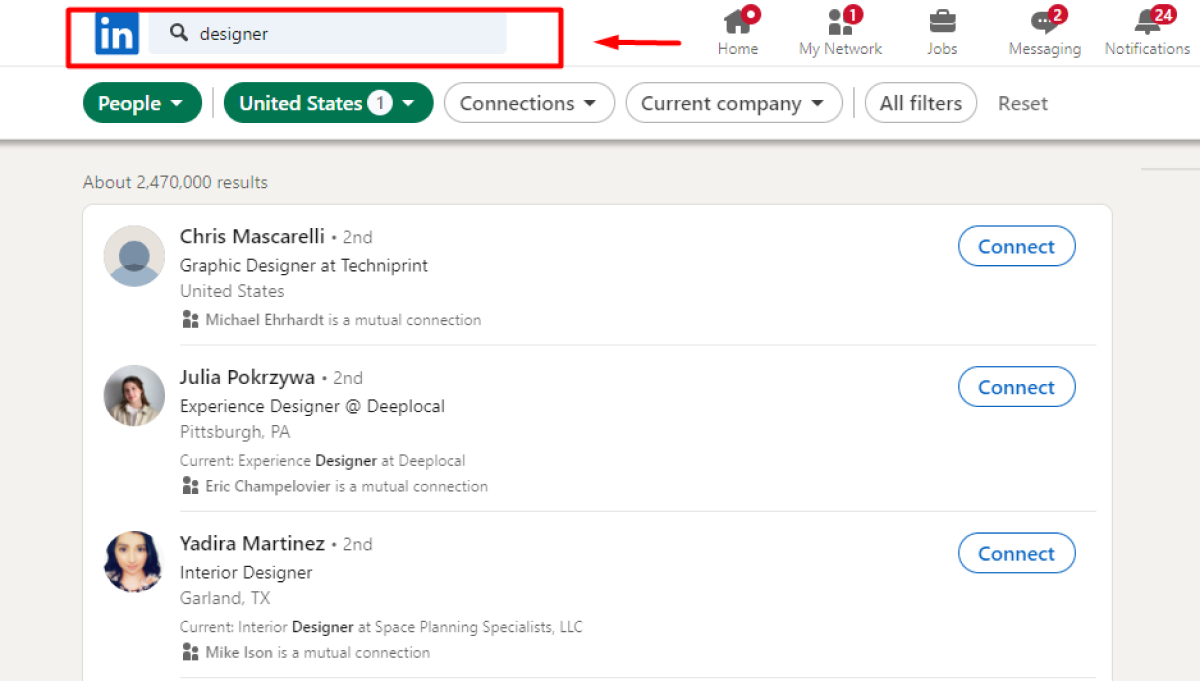
Task: Open the Current company filter
Action: click(x=733, y=102)
